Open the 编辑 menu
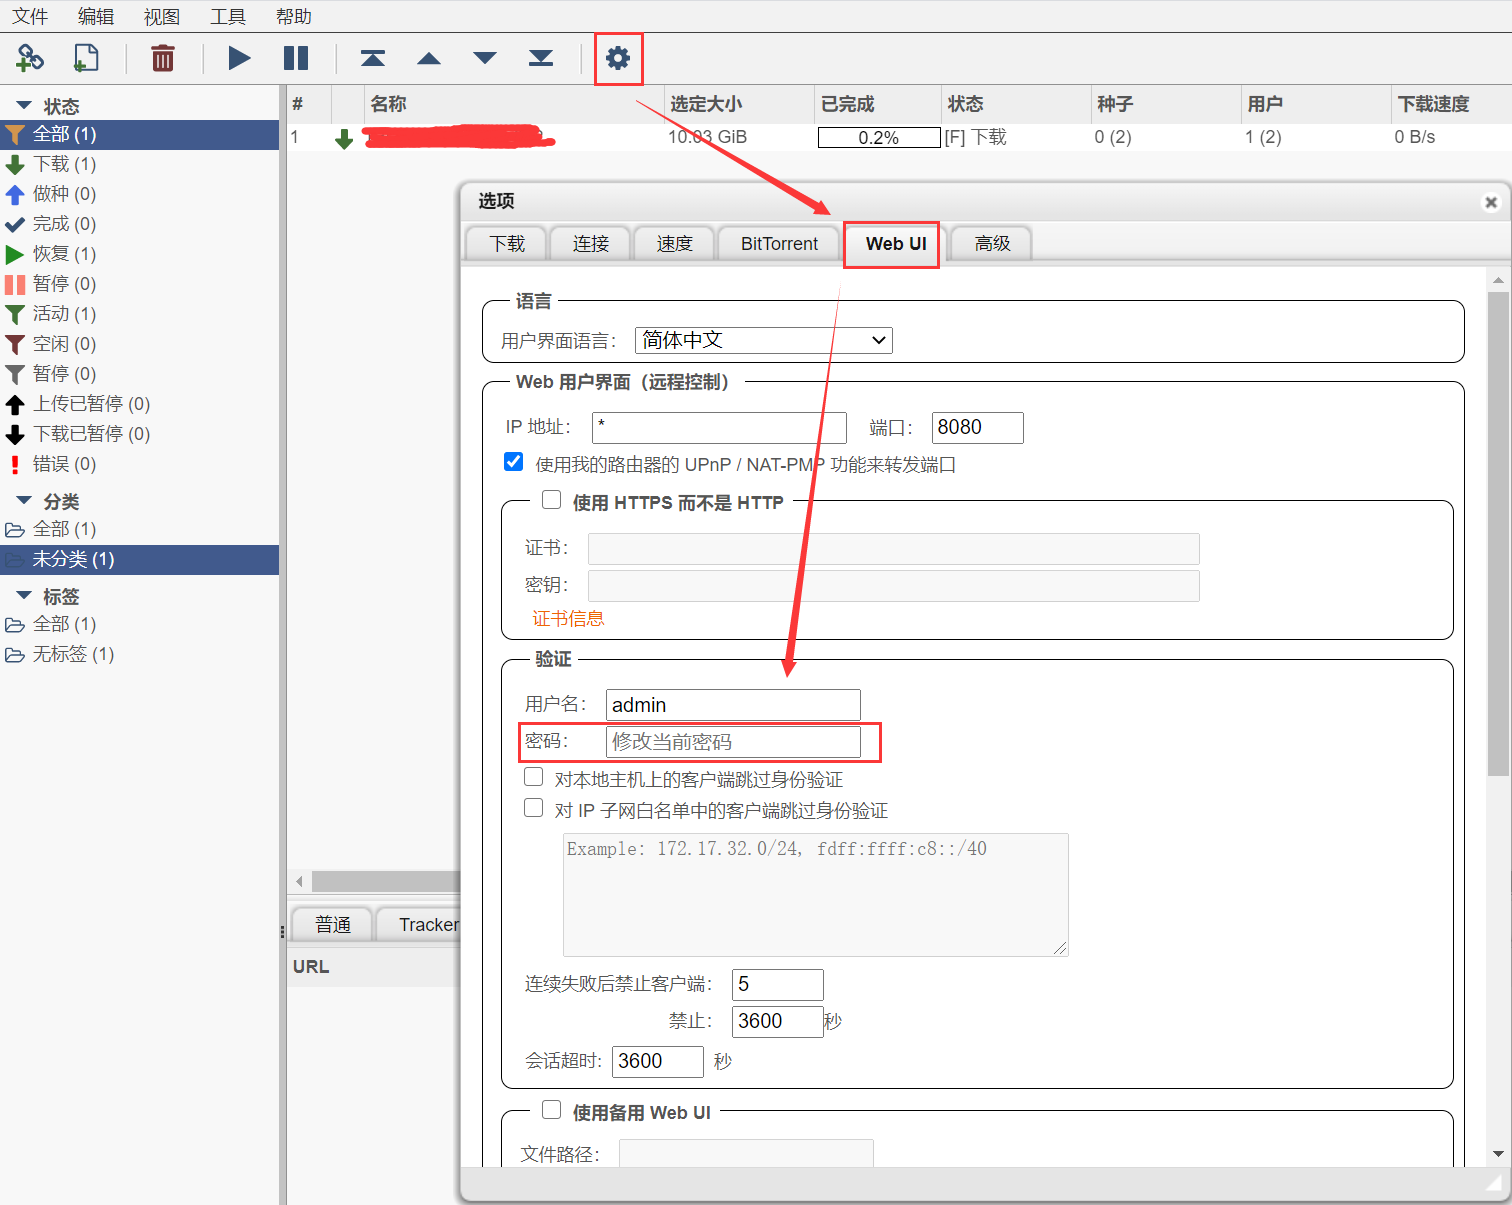Image resolution: width=1512 pixels, height=1205 pixels. tap(96, 17)
